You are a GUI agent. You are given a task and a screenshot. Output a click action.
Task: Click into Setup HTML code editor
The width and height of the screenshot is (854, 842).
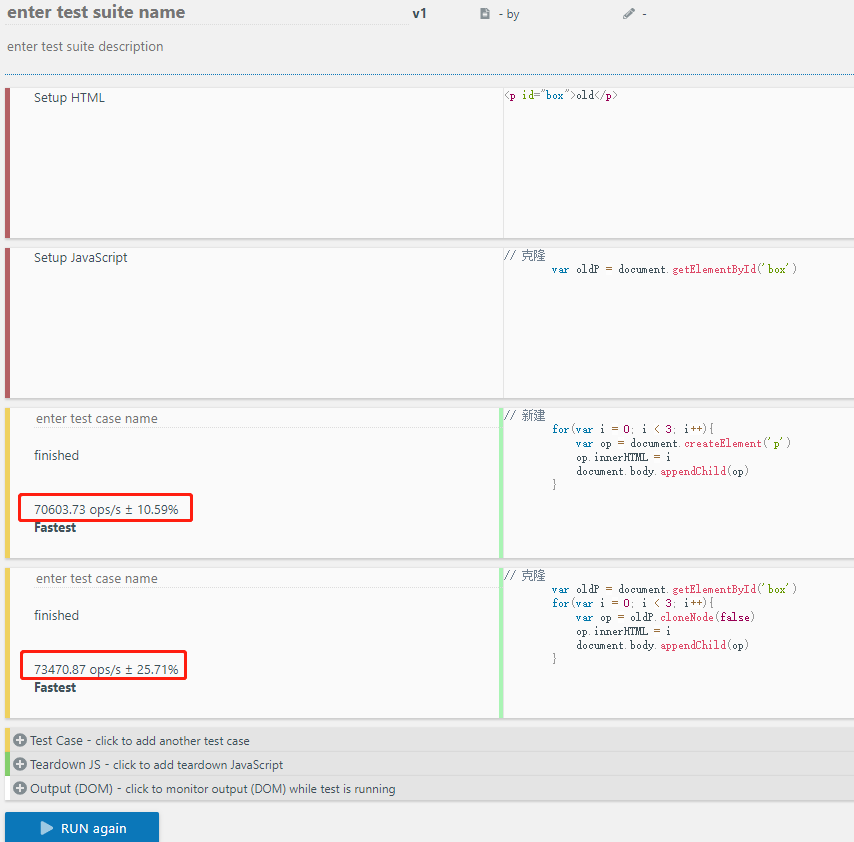click(679, 163)
